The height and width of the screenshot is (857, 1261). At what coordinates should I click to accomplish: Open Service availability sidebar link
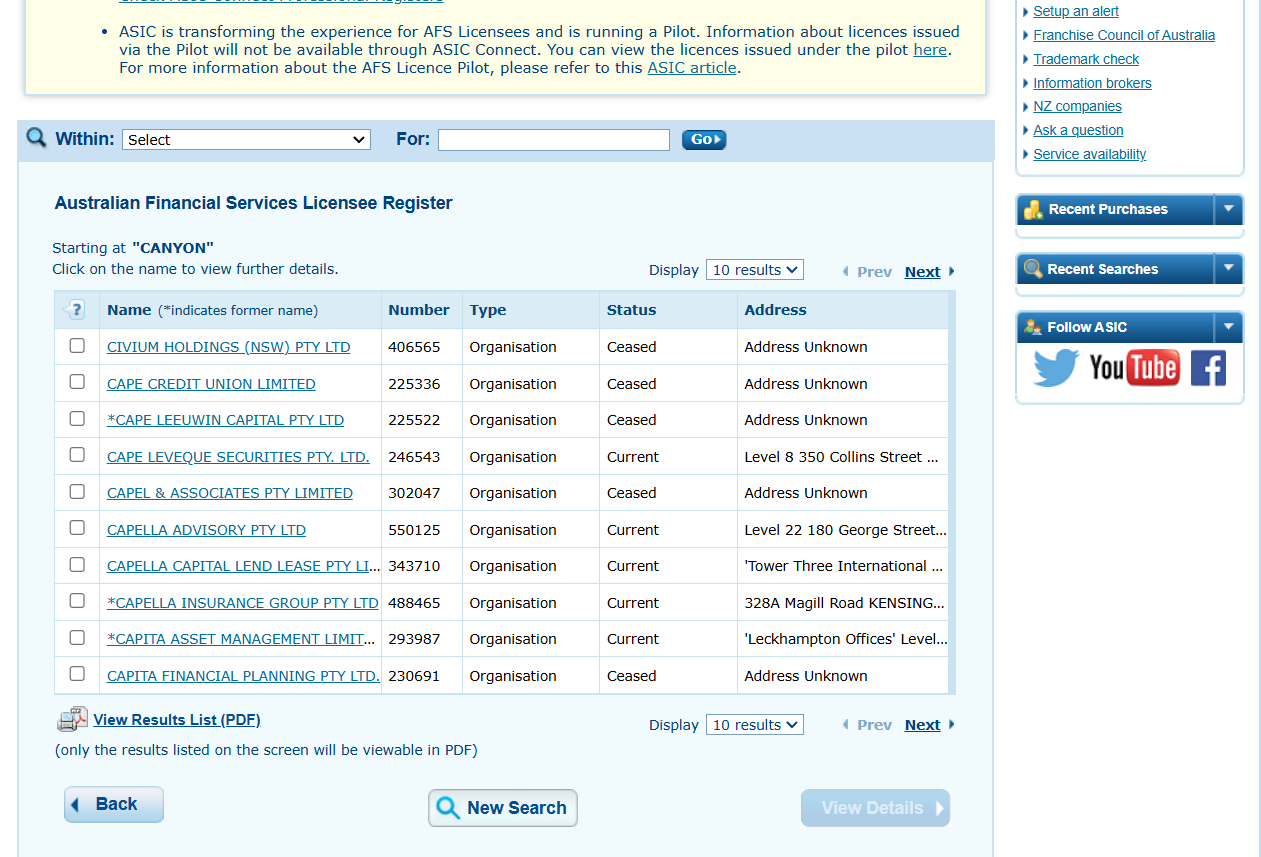tap(1090, 154)
